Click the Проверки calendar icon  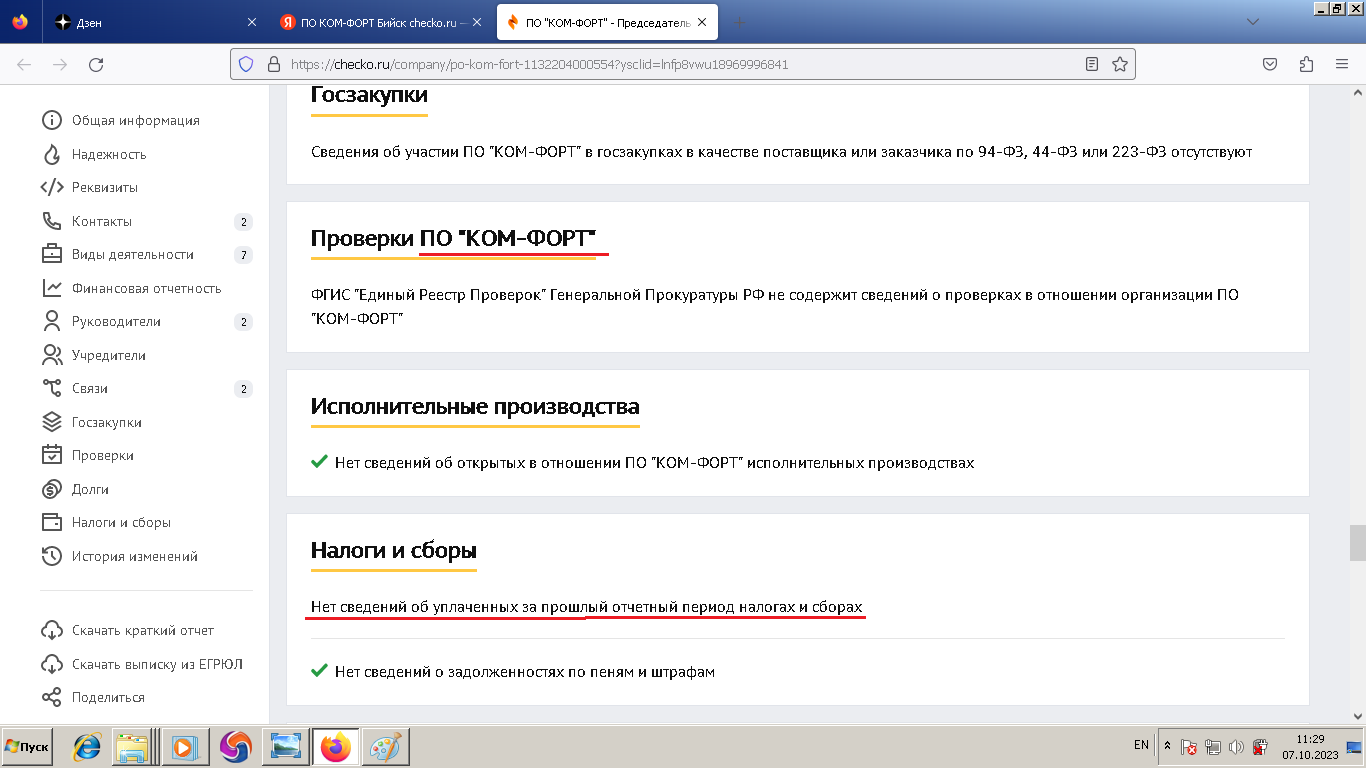click(x=52, y=455)
